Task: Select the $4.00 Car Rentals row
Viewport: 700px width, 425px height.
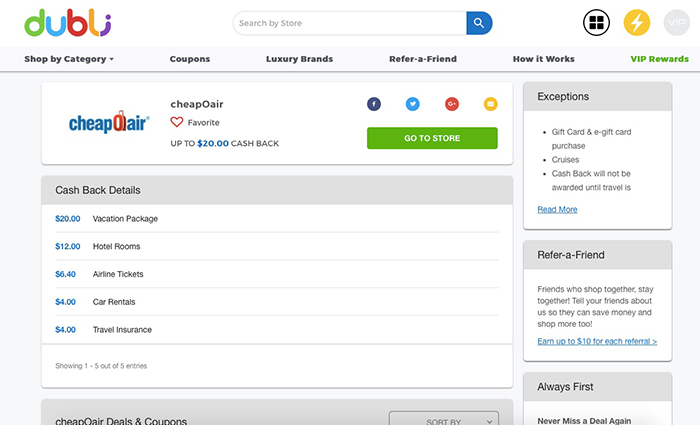Action: (277, 302)
